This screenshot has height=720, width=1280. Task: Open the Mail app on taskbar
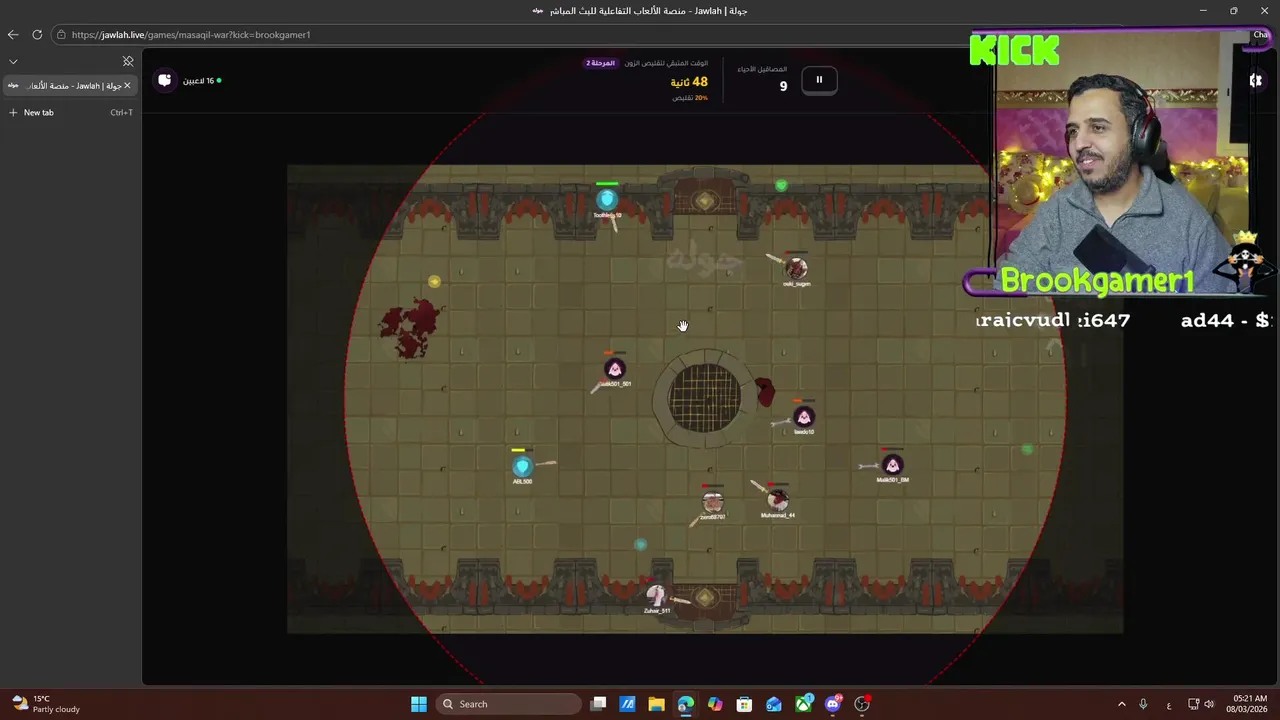coord(773,704)
